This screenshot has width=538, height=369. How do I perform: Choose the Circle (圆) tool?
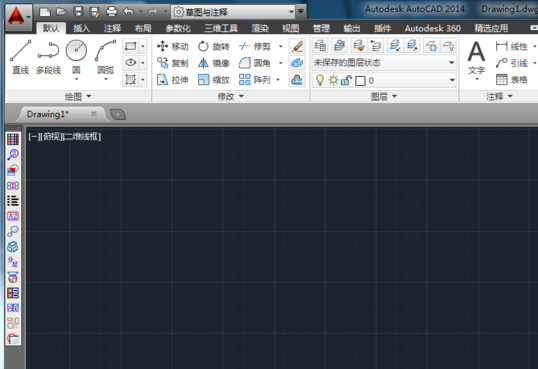pyautogui.click(x=76, y=59)
